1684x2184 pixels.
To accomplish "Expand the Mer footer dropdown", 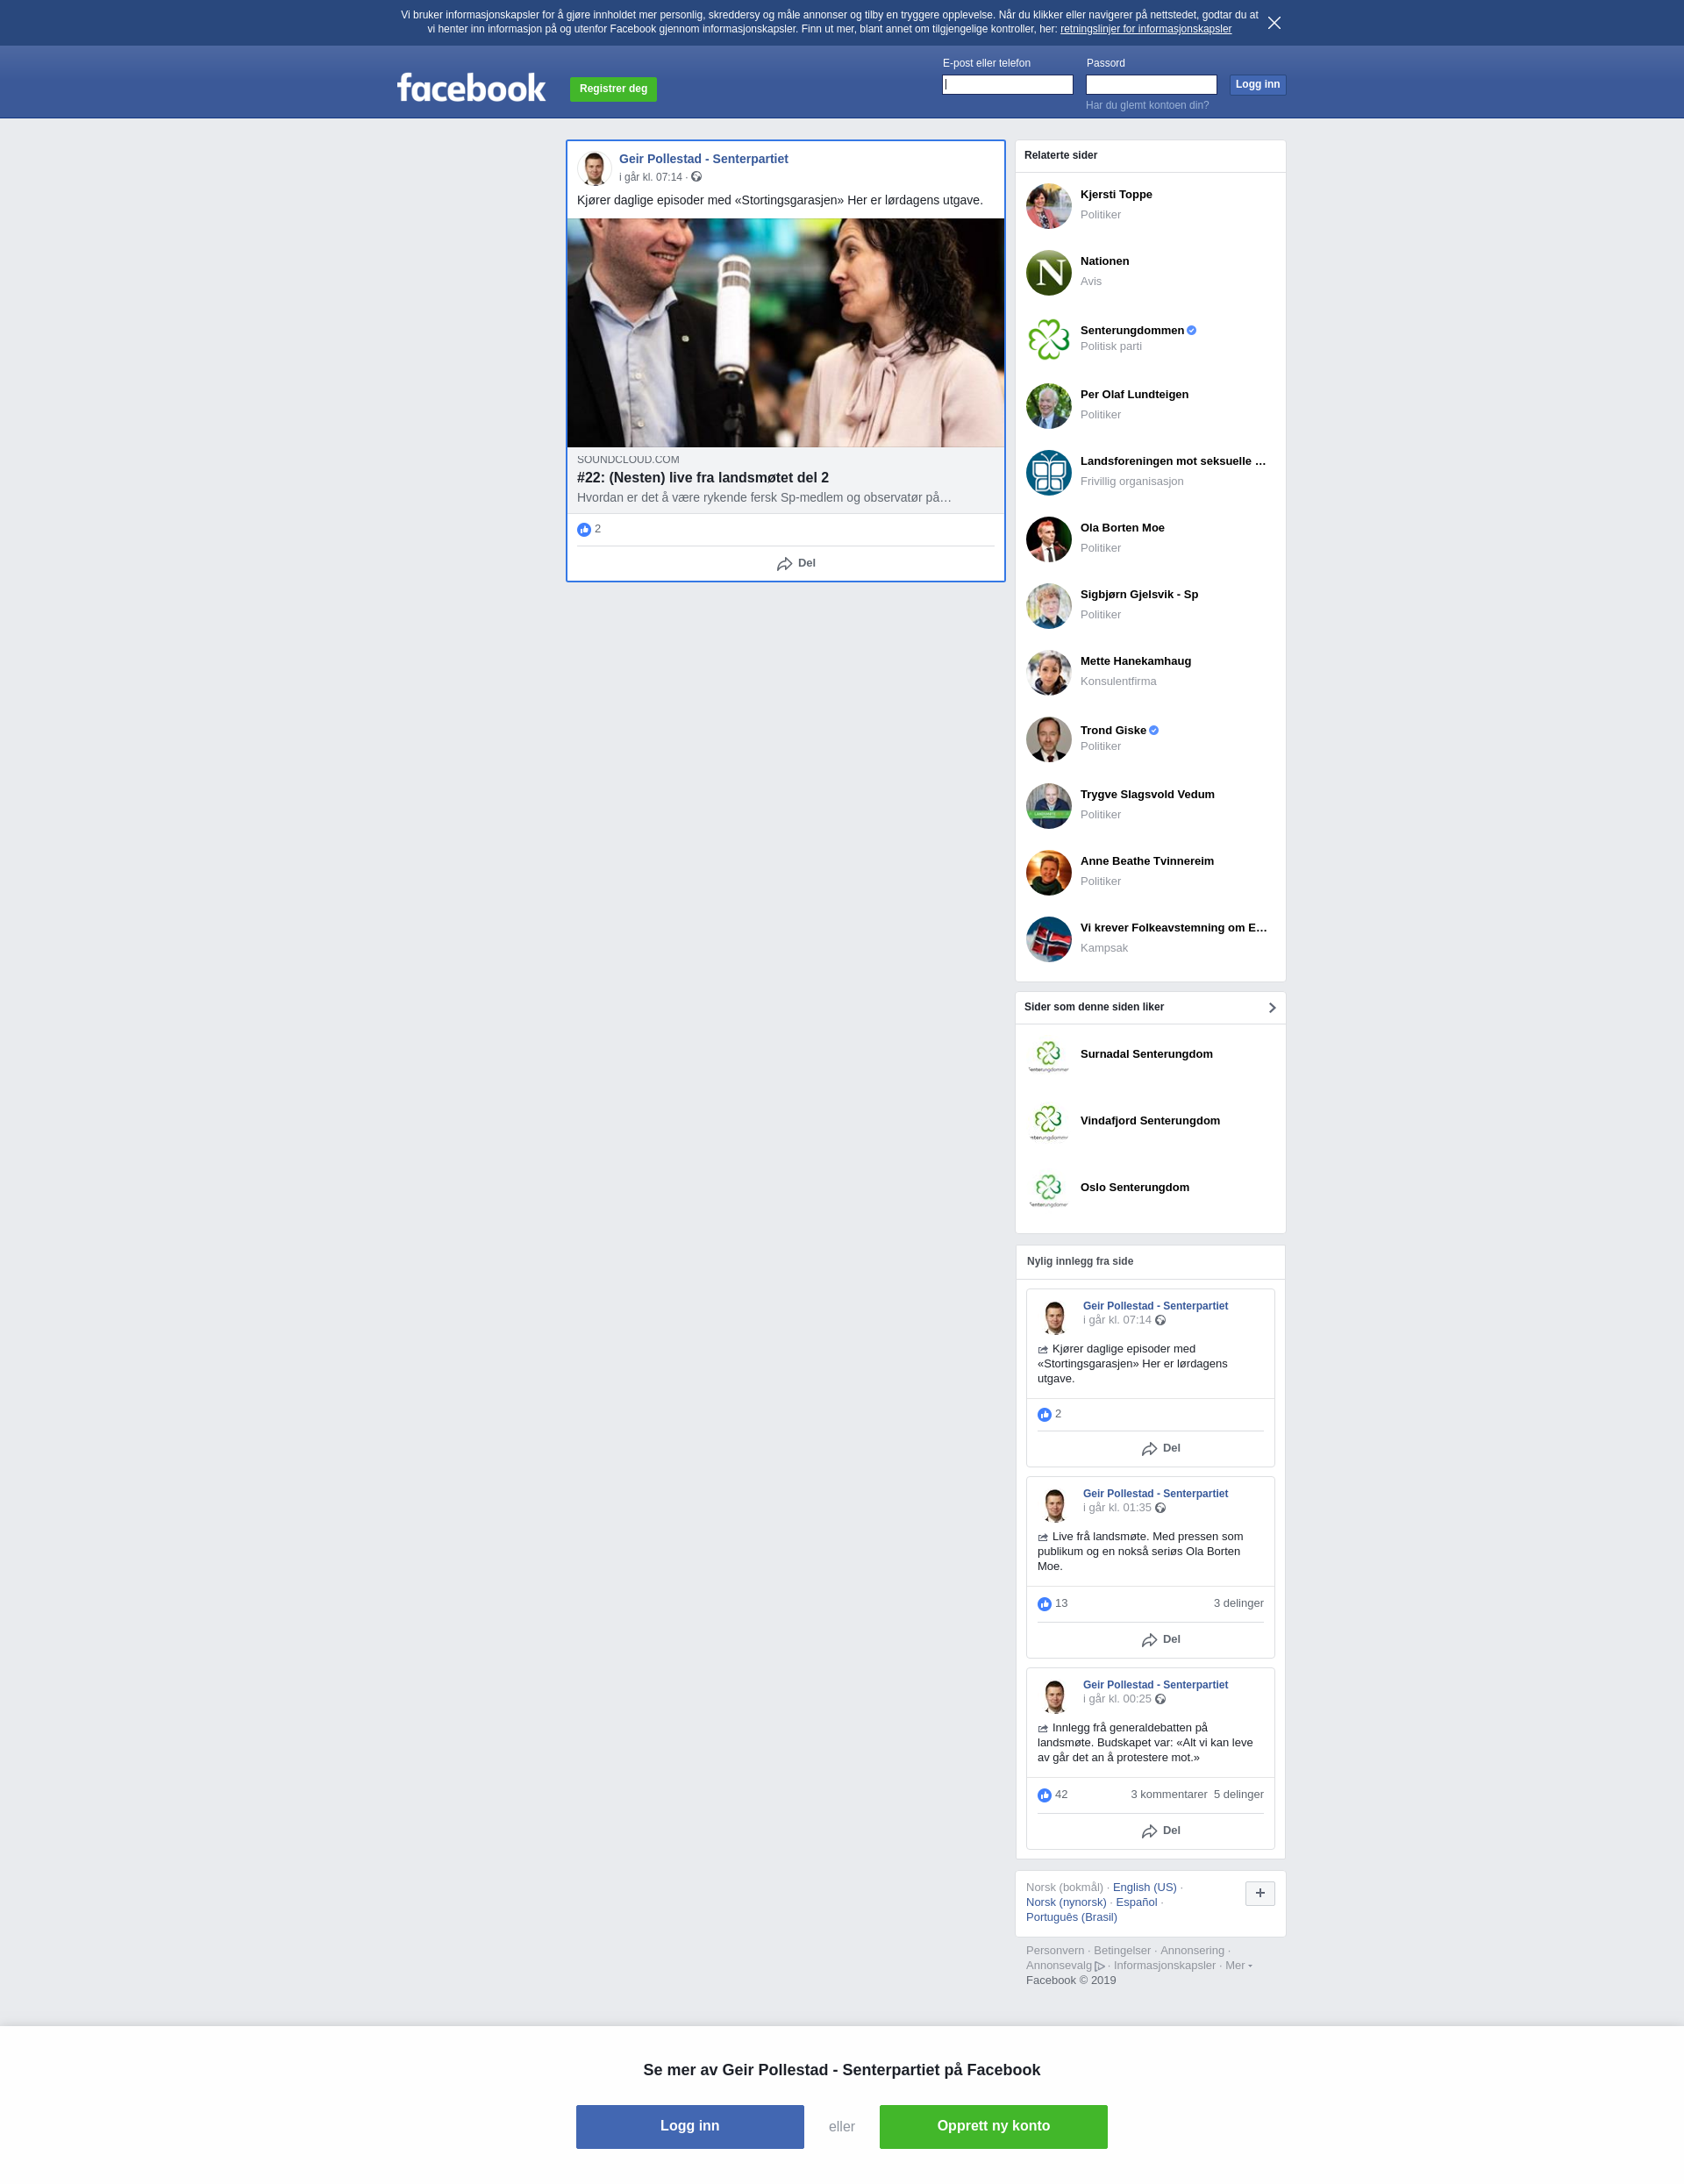I will click(x=1238, y=1965).
